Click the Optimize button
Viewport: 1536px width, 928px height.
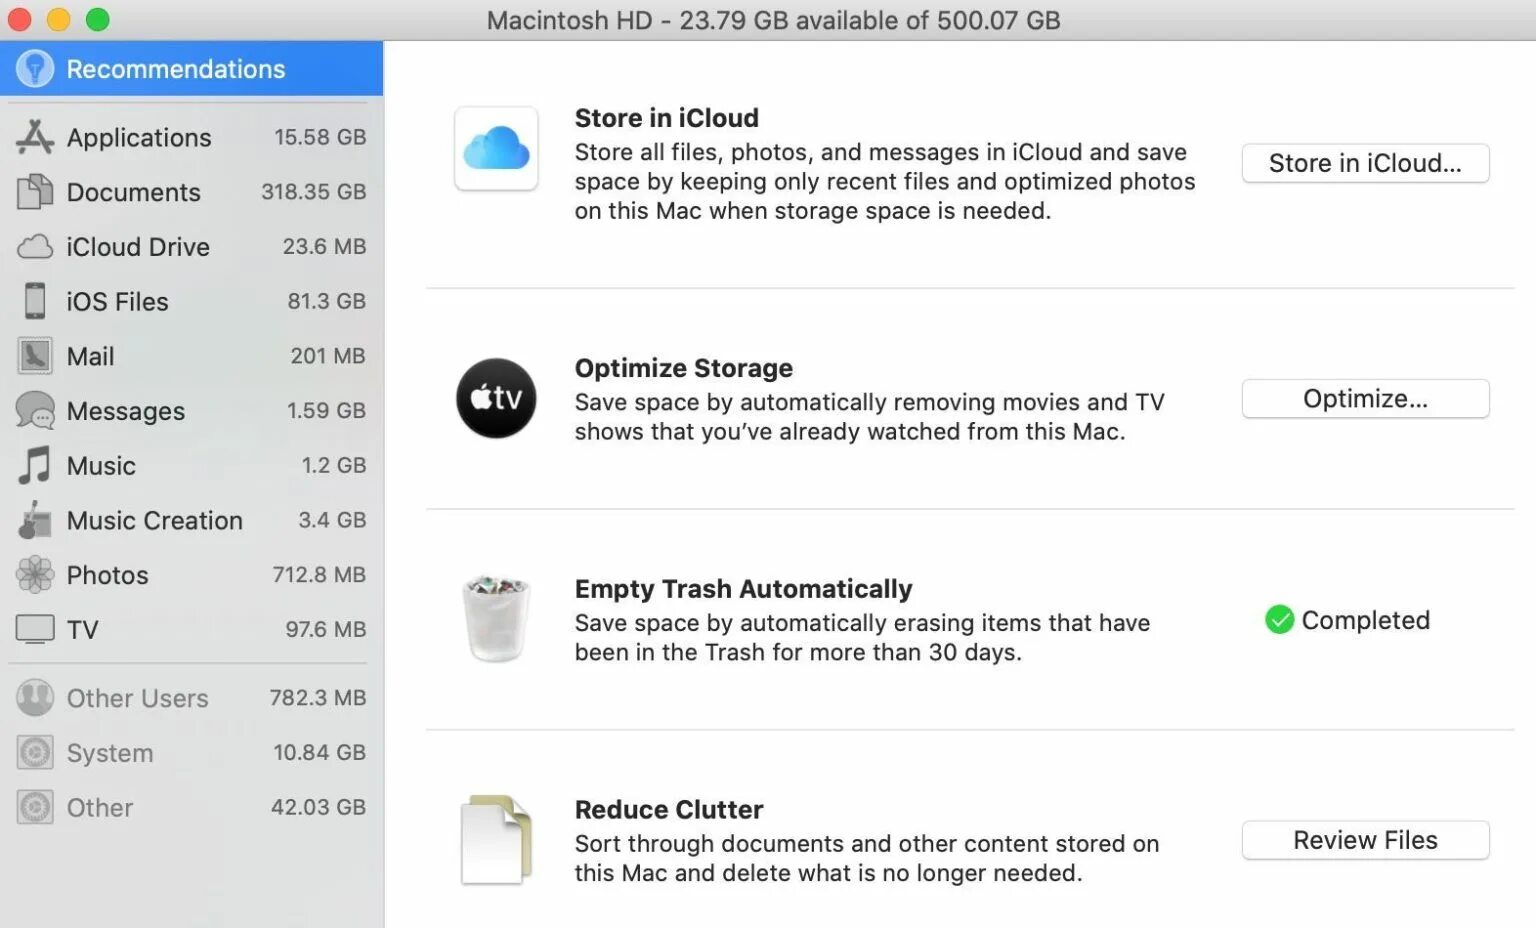coord(1365,399)
